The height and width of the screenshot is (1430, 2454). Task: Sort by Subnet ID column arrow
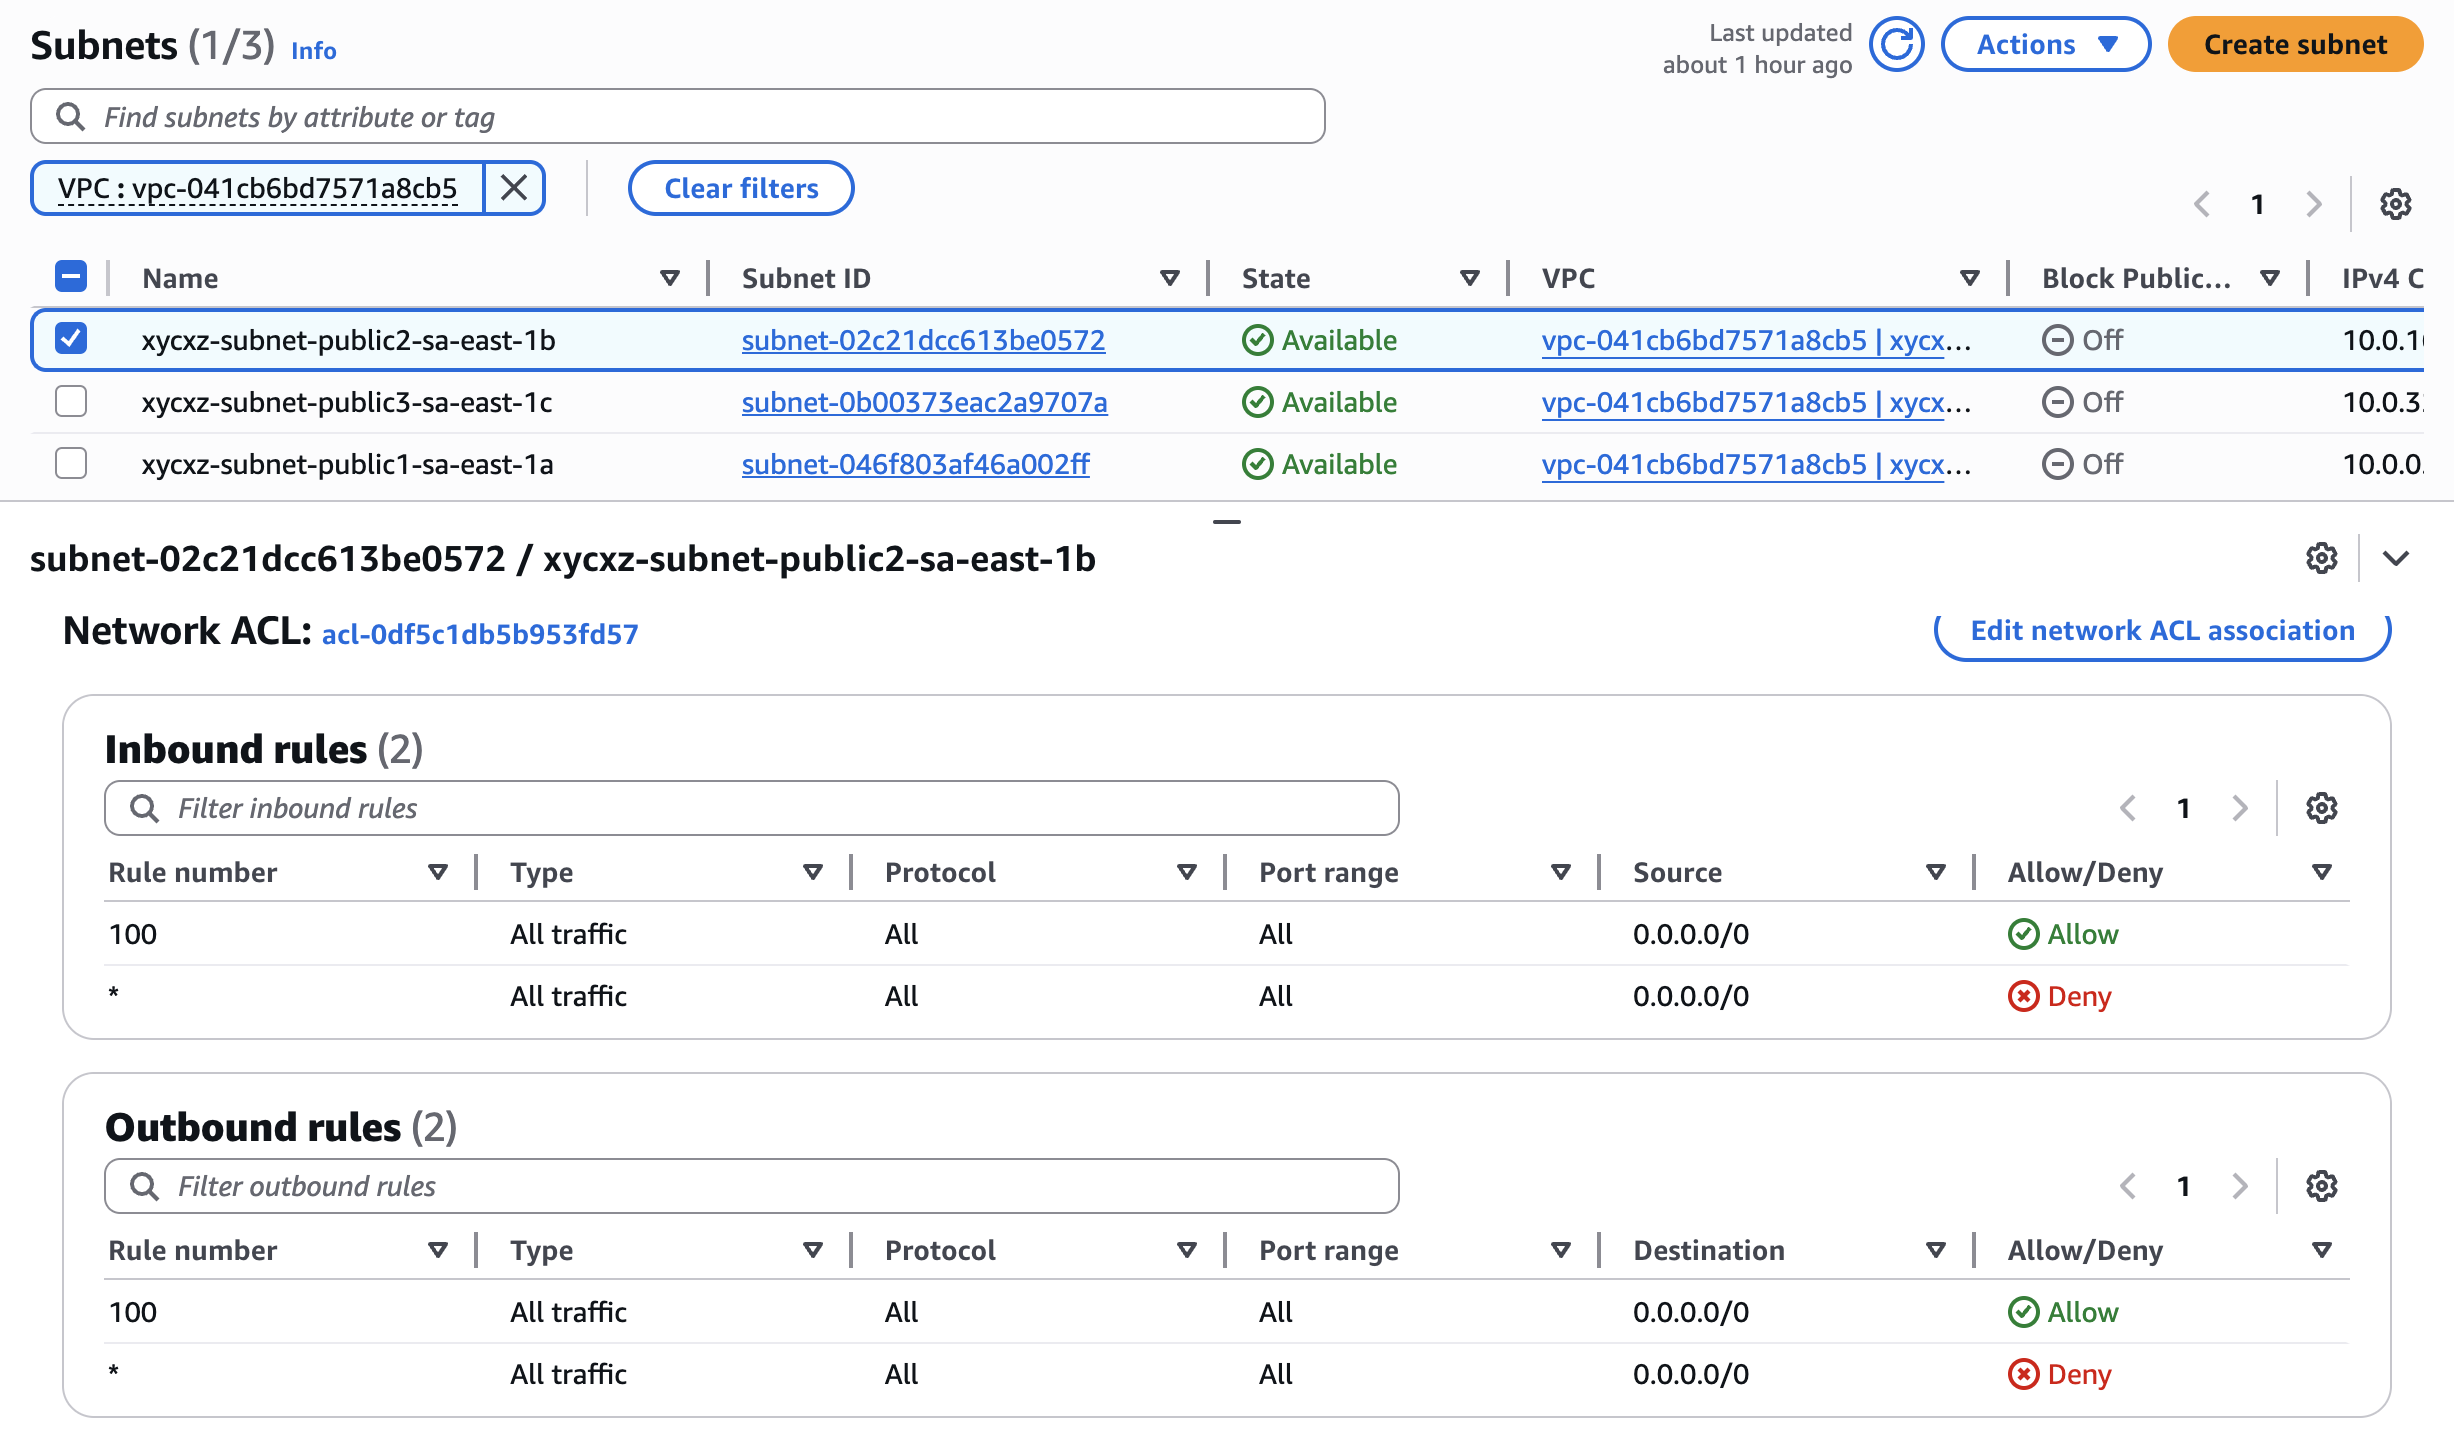click(x=1169, y=278)
